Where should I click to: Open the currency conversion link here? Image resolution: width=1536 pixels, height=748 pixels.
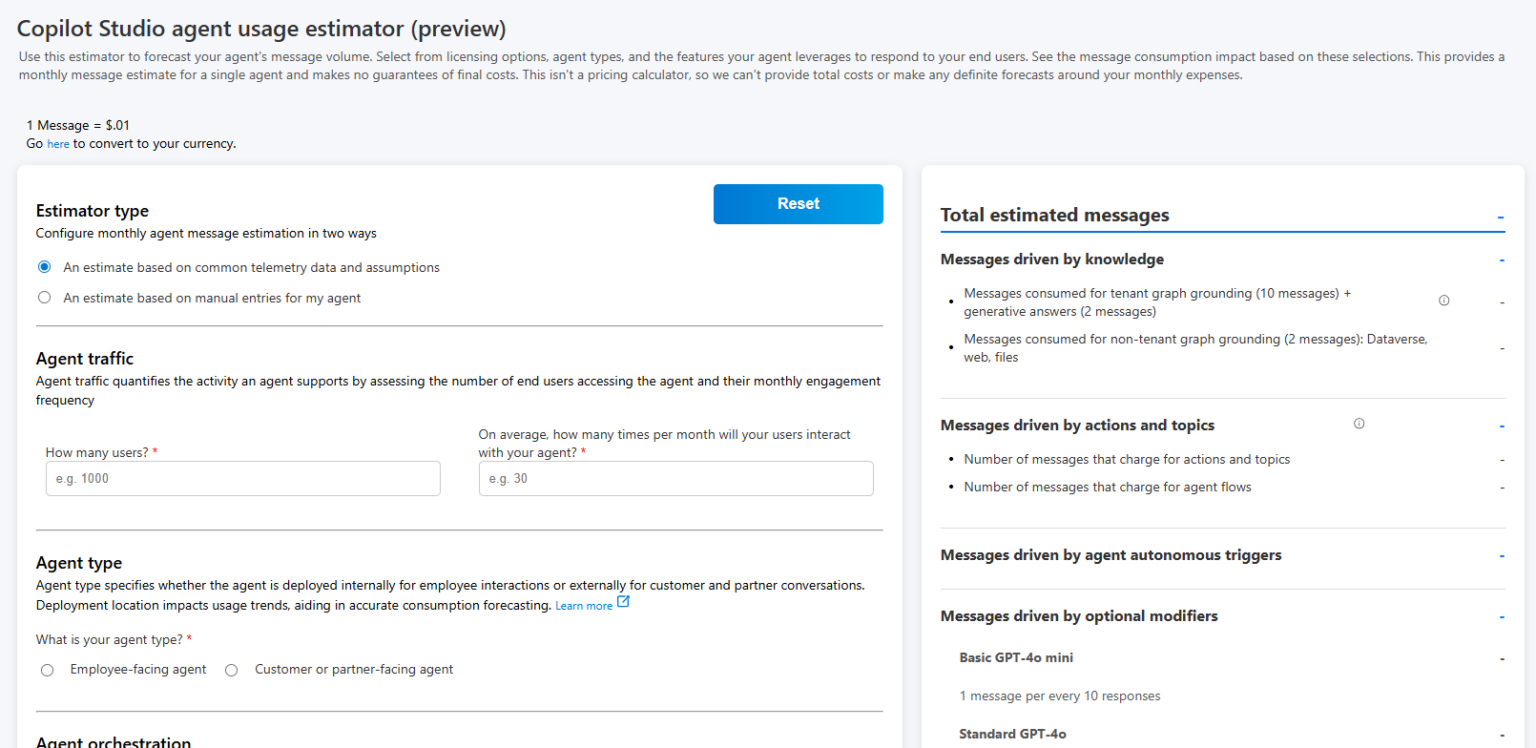click(57, 143)
